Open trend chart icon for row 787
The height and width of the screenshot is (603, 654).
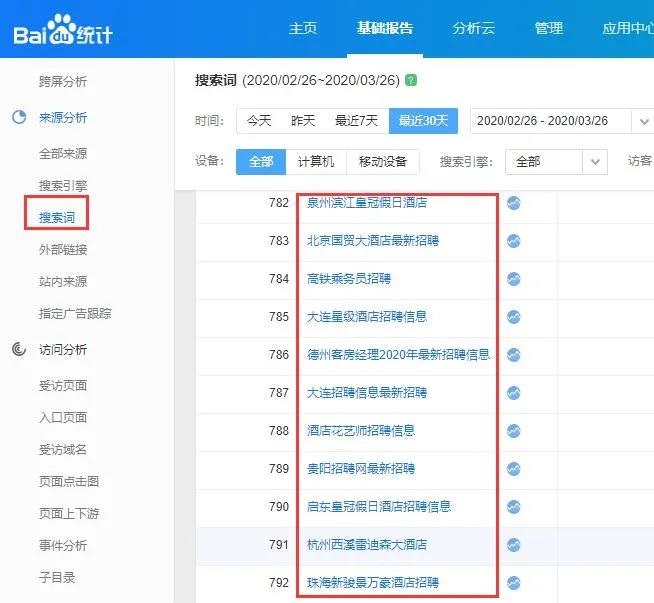click(x=513, y=393)
